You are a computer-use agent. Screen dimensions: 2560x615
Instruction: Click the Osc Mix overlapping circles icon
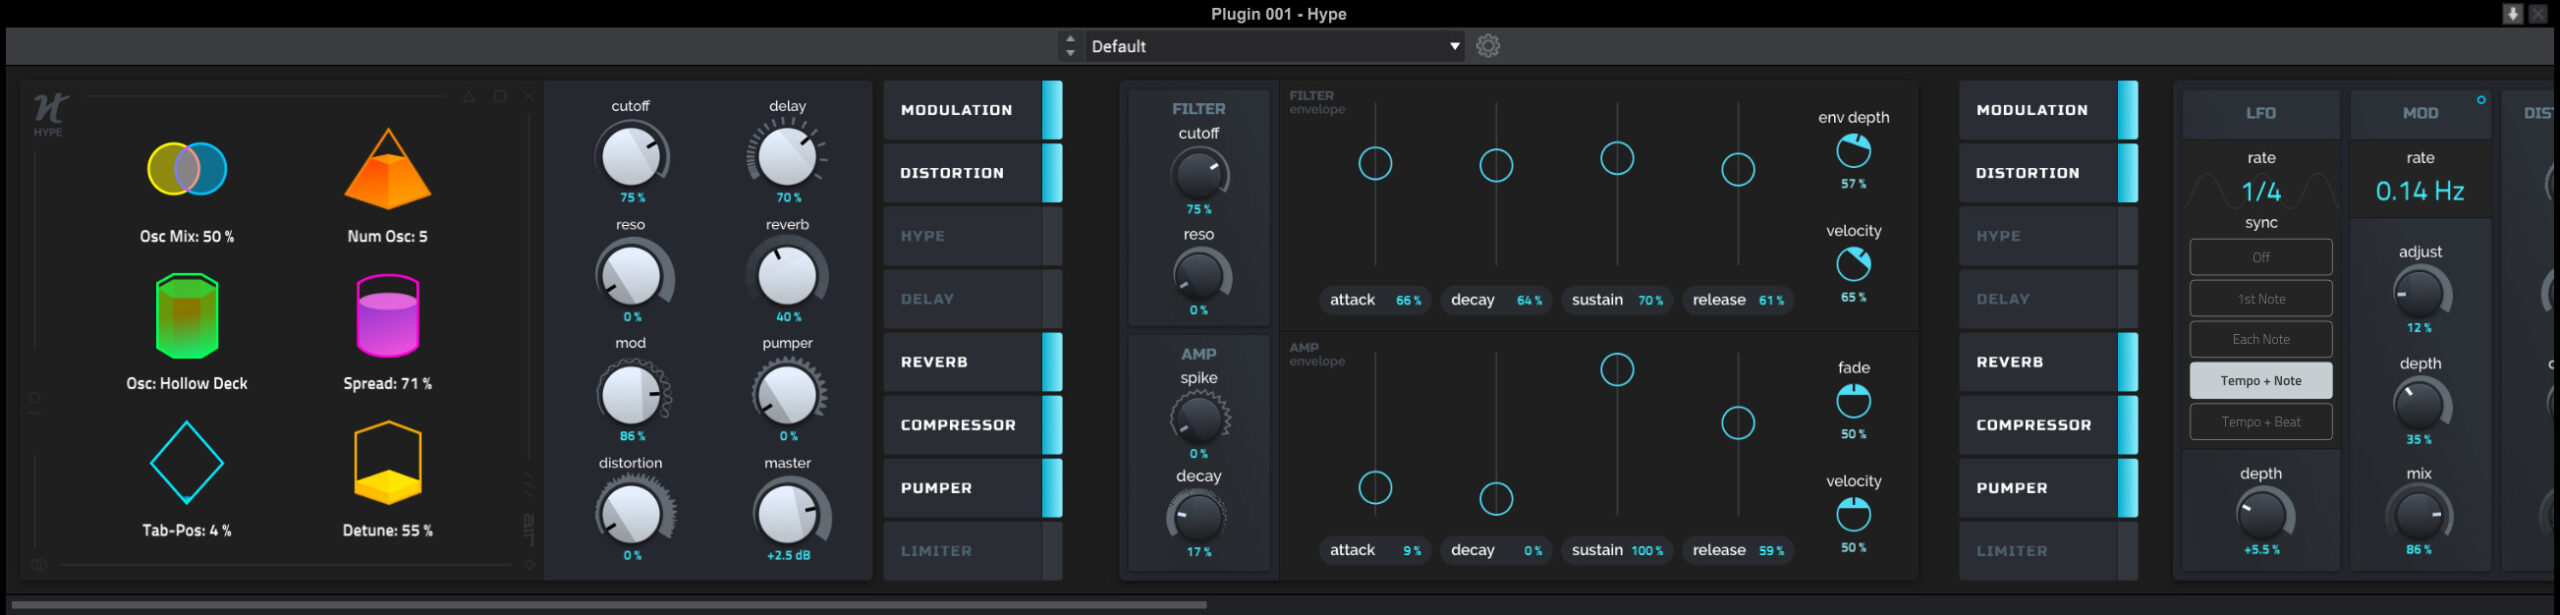click(x=187, y=168)
